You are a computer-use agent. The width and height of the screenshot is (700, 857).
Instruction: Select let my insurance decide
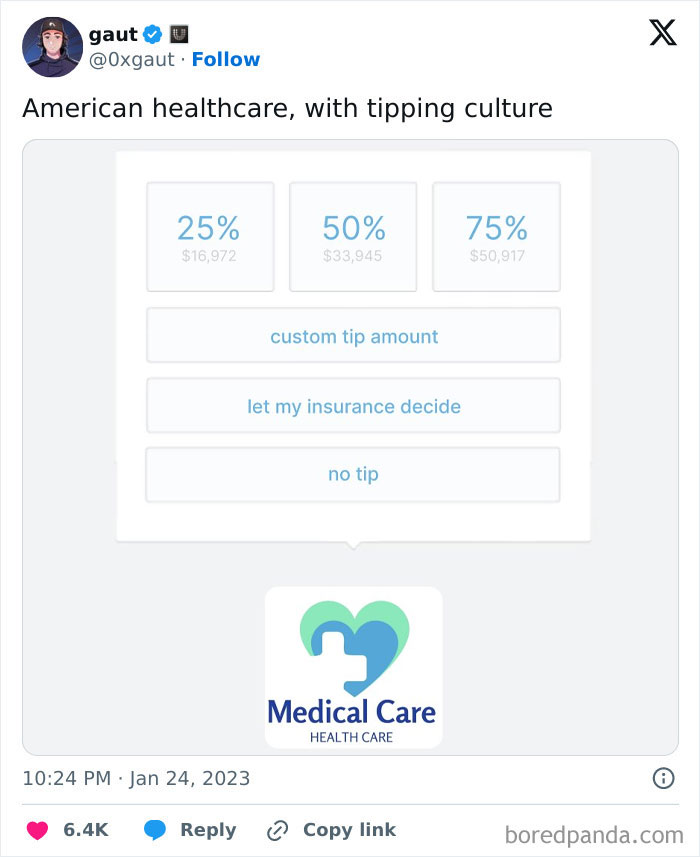353,405
